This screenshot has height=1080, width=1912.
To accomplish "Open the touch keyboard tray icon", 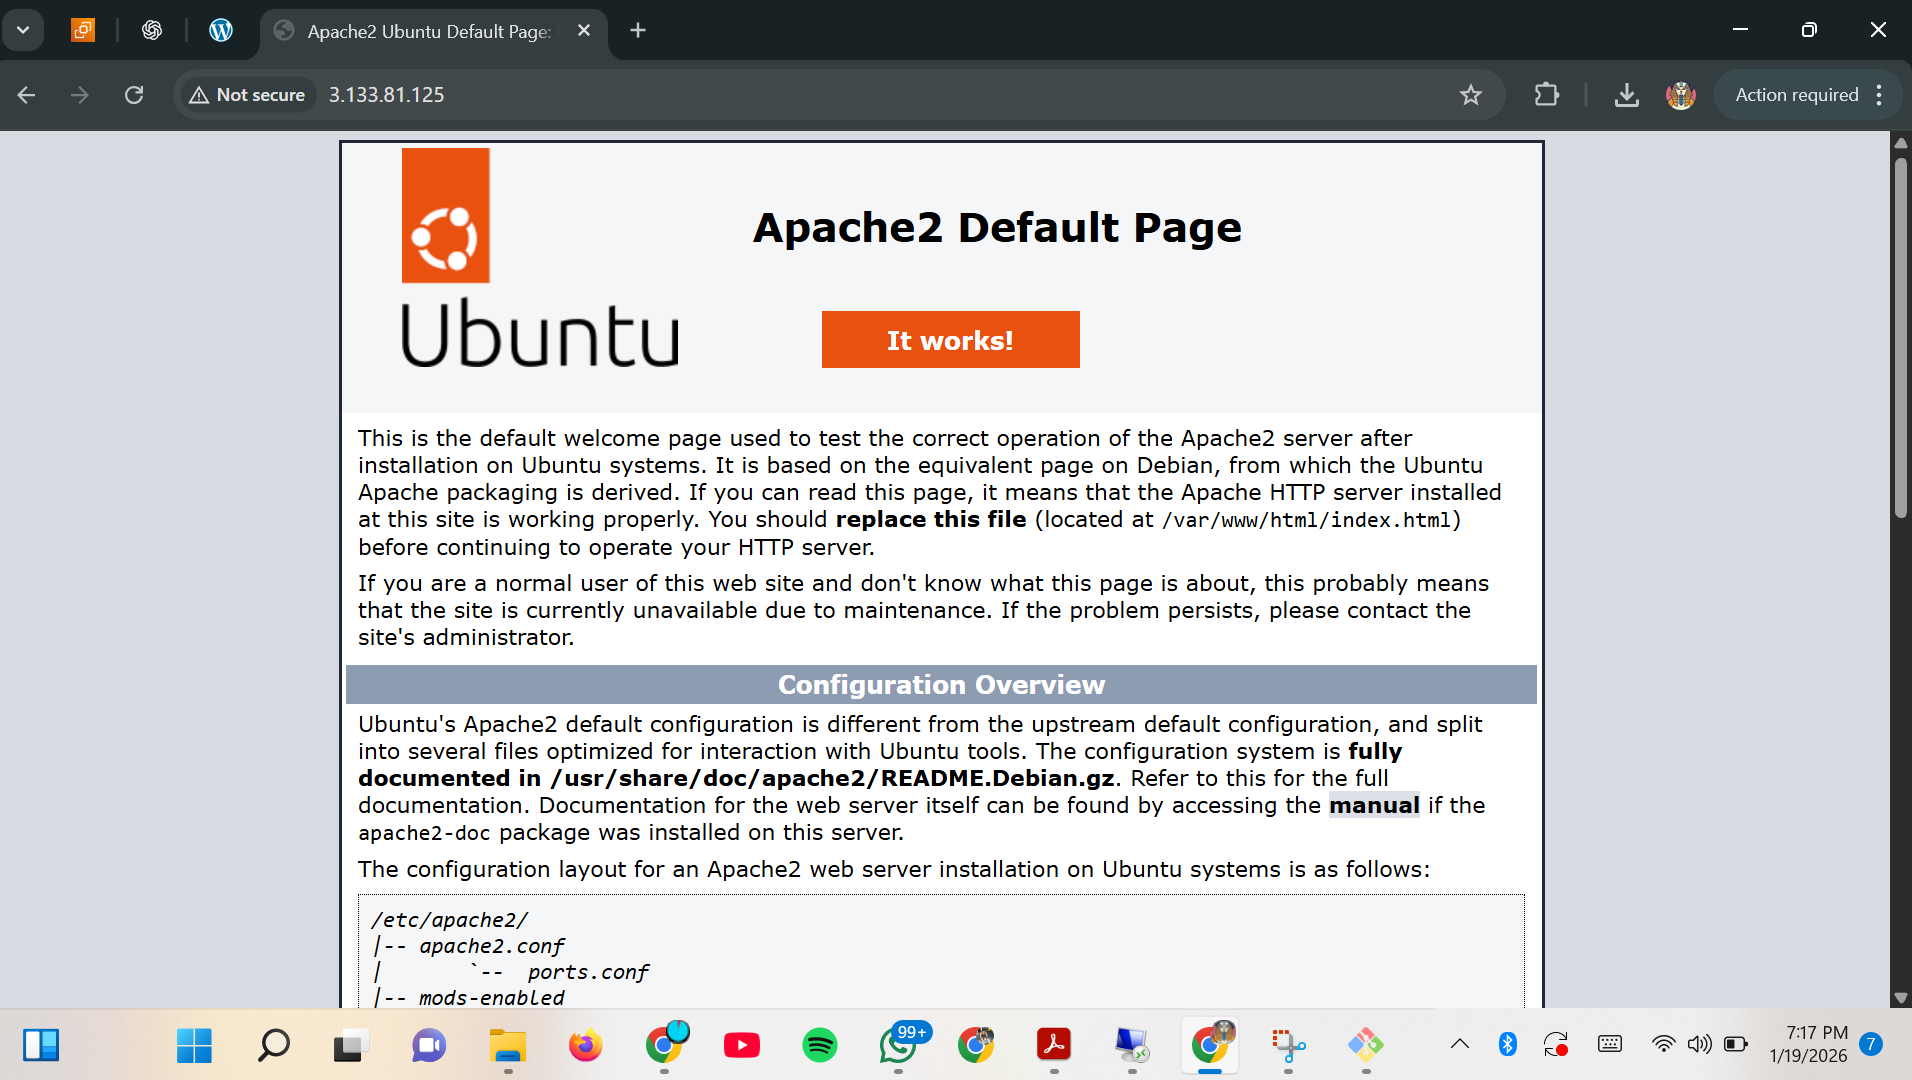I will point(1610,1044).
